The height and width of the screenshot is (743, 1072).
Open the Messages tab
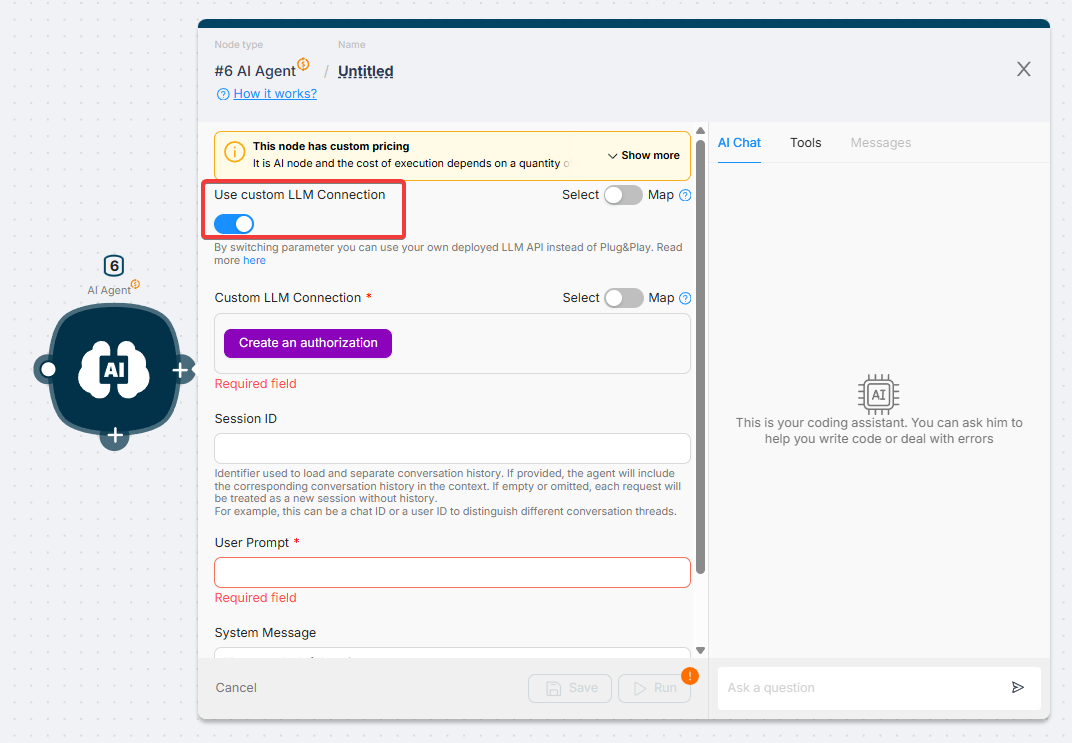click(880, 143)
